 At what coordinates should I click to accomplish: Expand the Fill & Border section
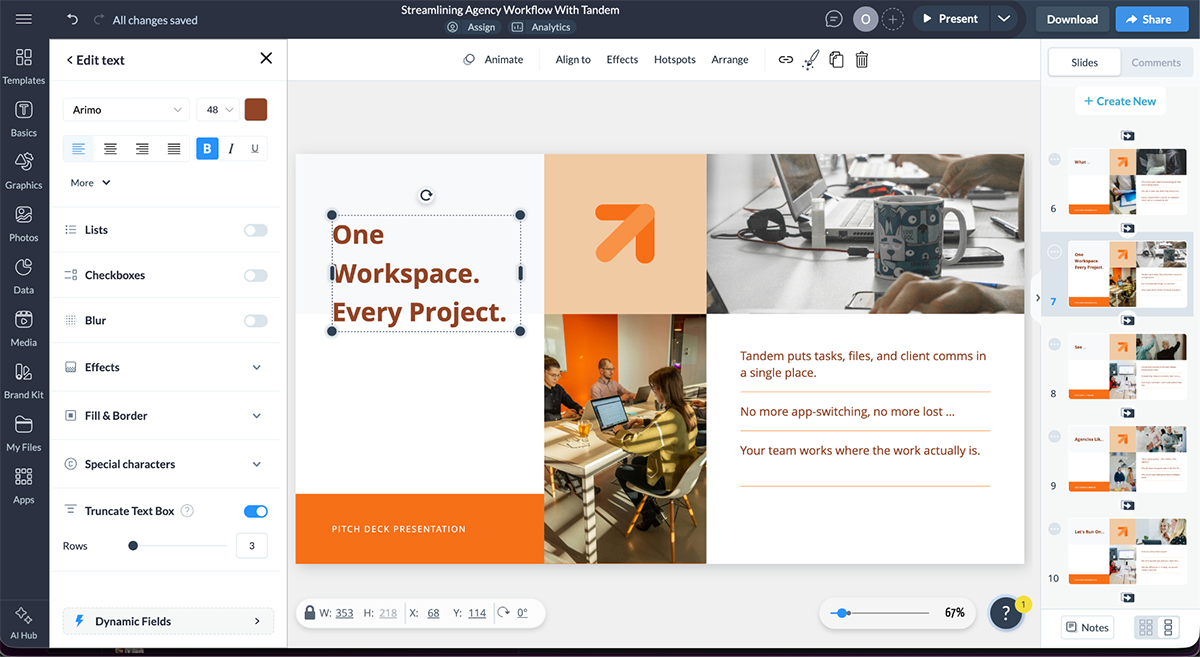tap(165, 415)
